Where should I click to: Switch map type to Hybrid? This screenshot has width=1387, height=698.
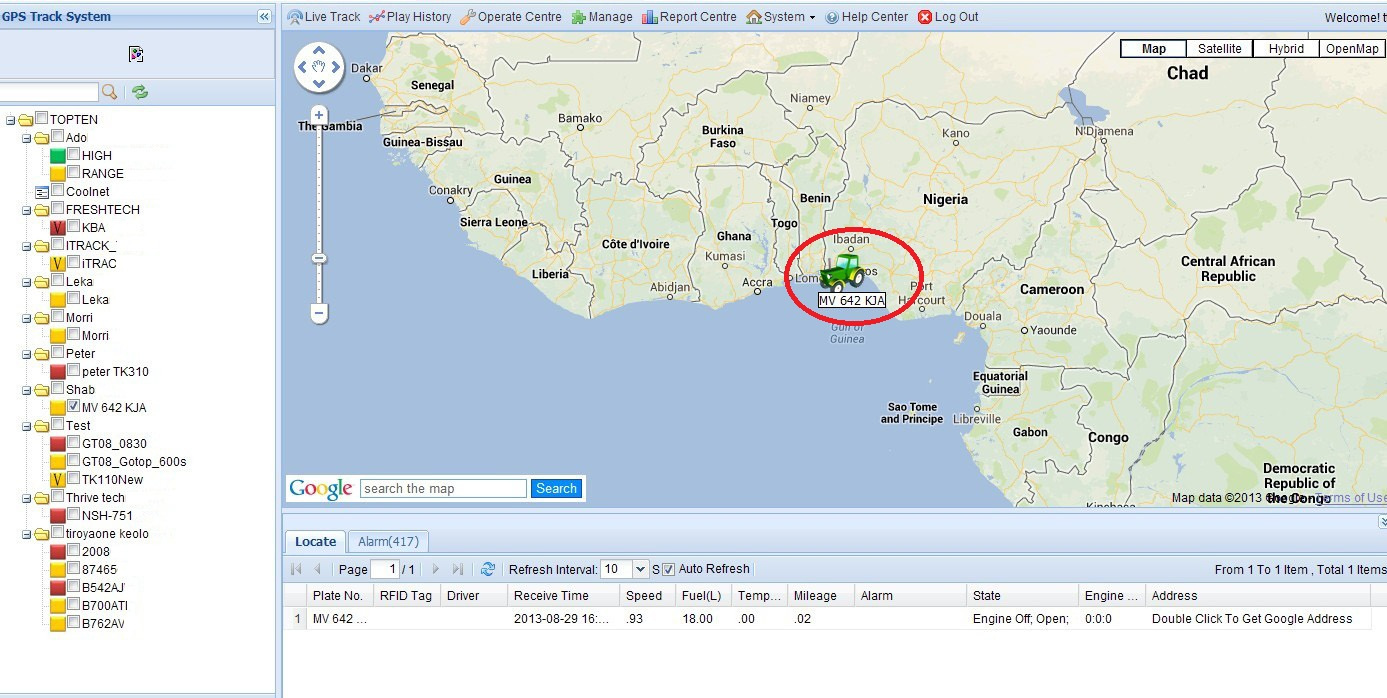(x=1286, y=49)
